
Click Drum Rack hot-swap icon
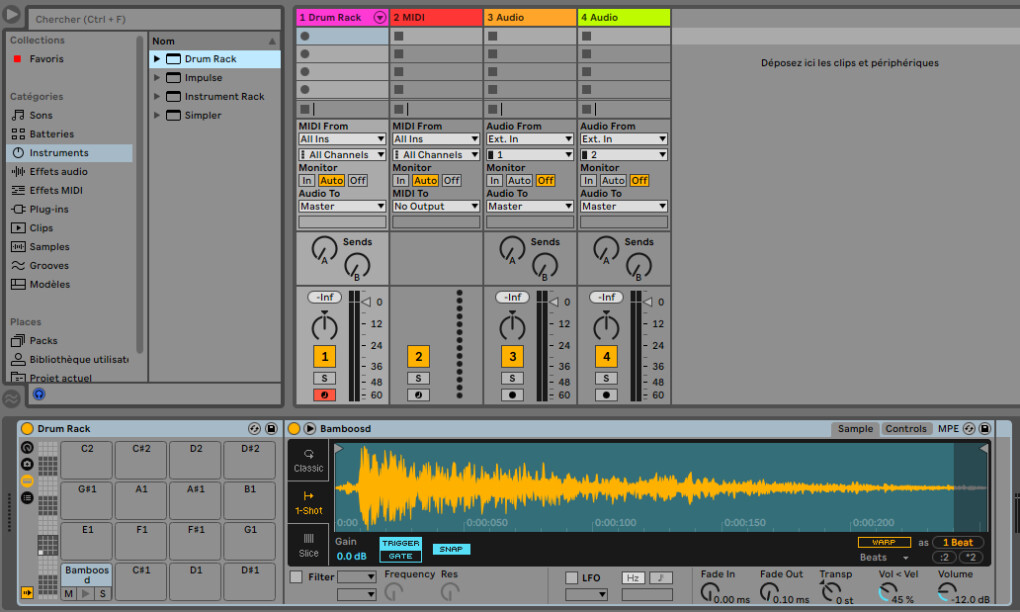pos(254,429)
